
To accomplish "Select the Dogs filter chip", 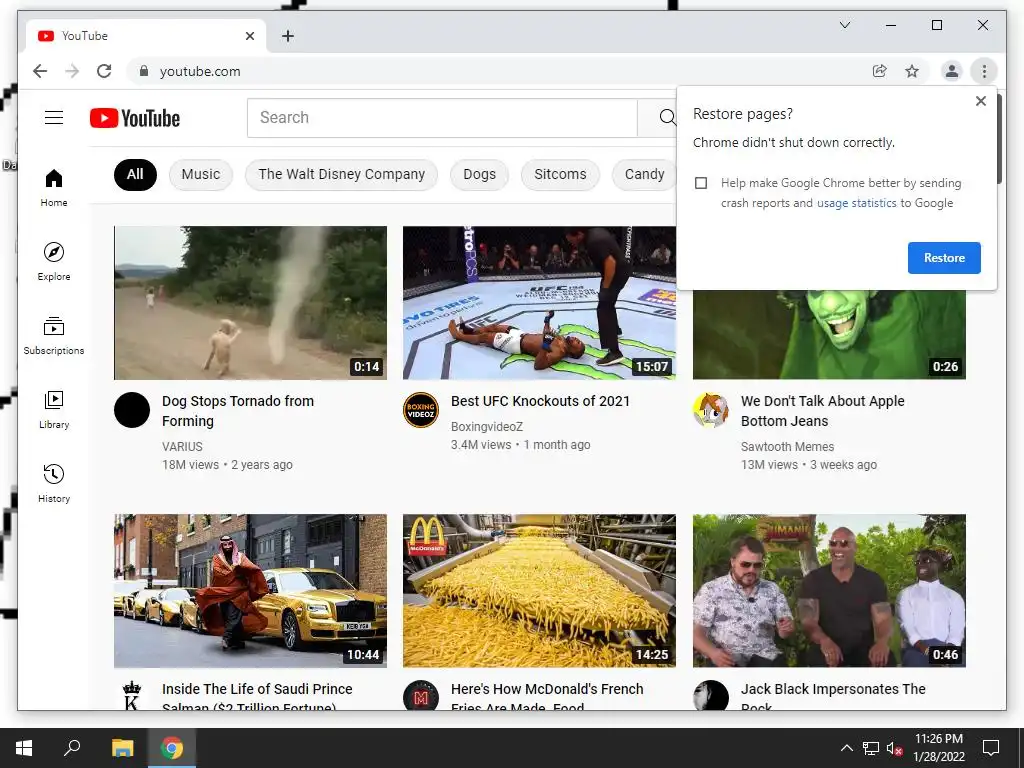I will tap(479, 174).
